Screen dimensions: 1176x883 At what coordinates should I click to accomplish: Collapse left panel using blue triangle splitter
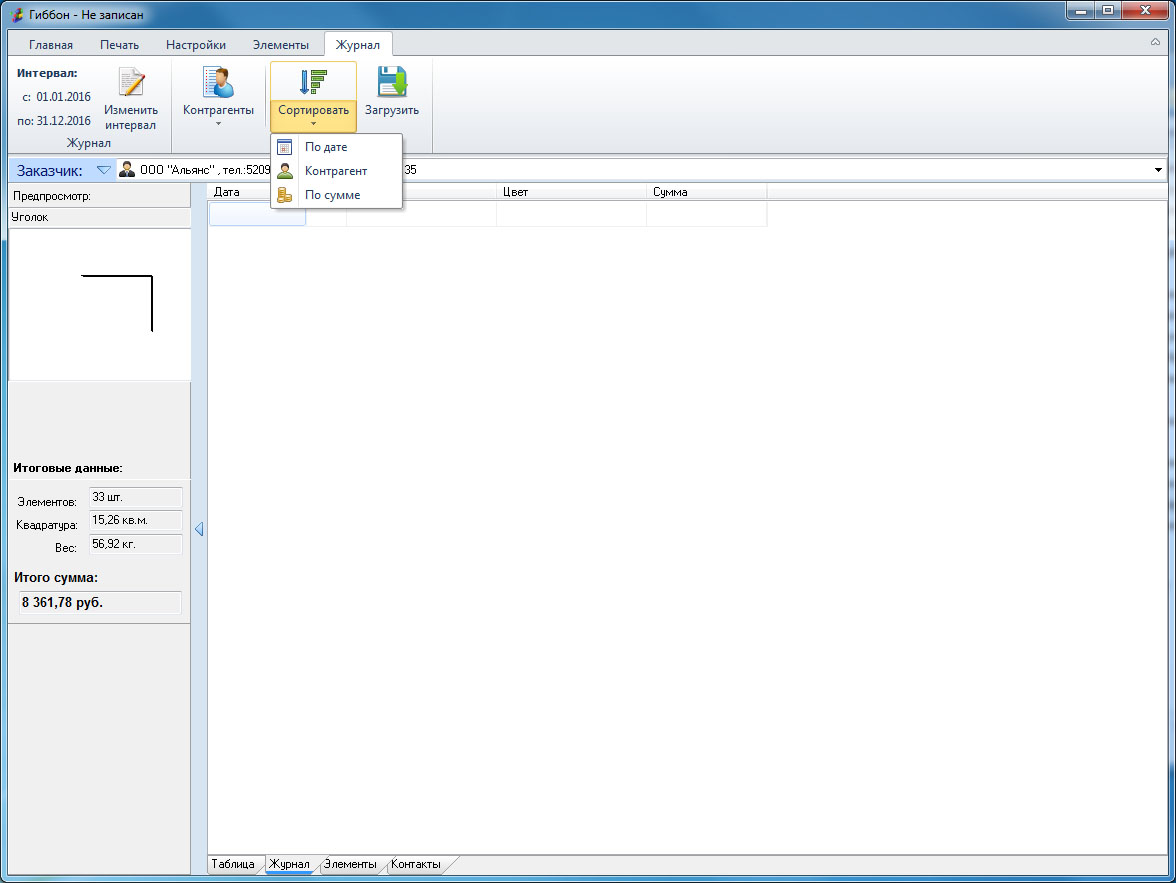(x=199, y=529)
